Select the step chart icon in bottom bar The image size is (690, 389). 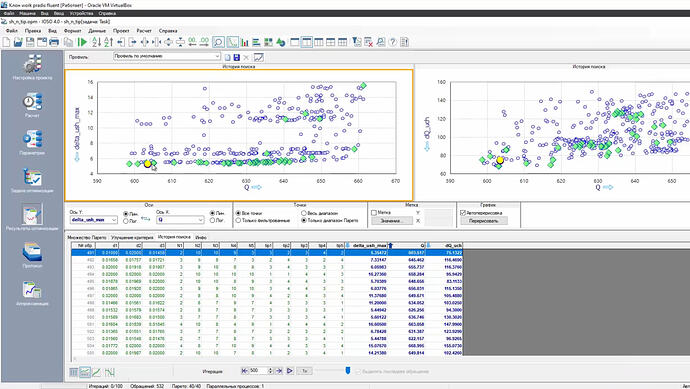click(110, 372)
